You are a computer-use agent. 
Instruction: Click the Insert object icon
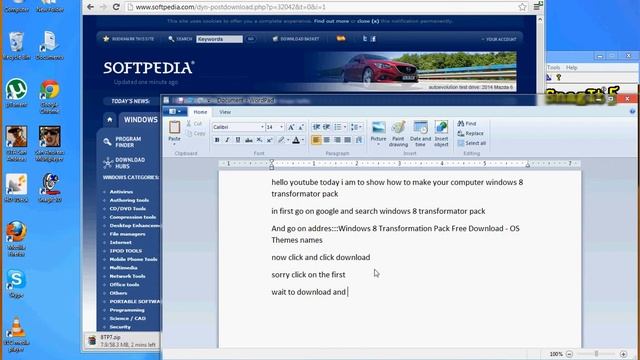(x=441, y=127)
